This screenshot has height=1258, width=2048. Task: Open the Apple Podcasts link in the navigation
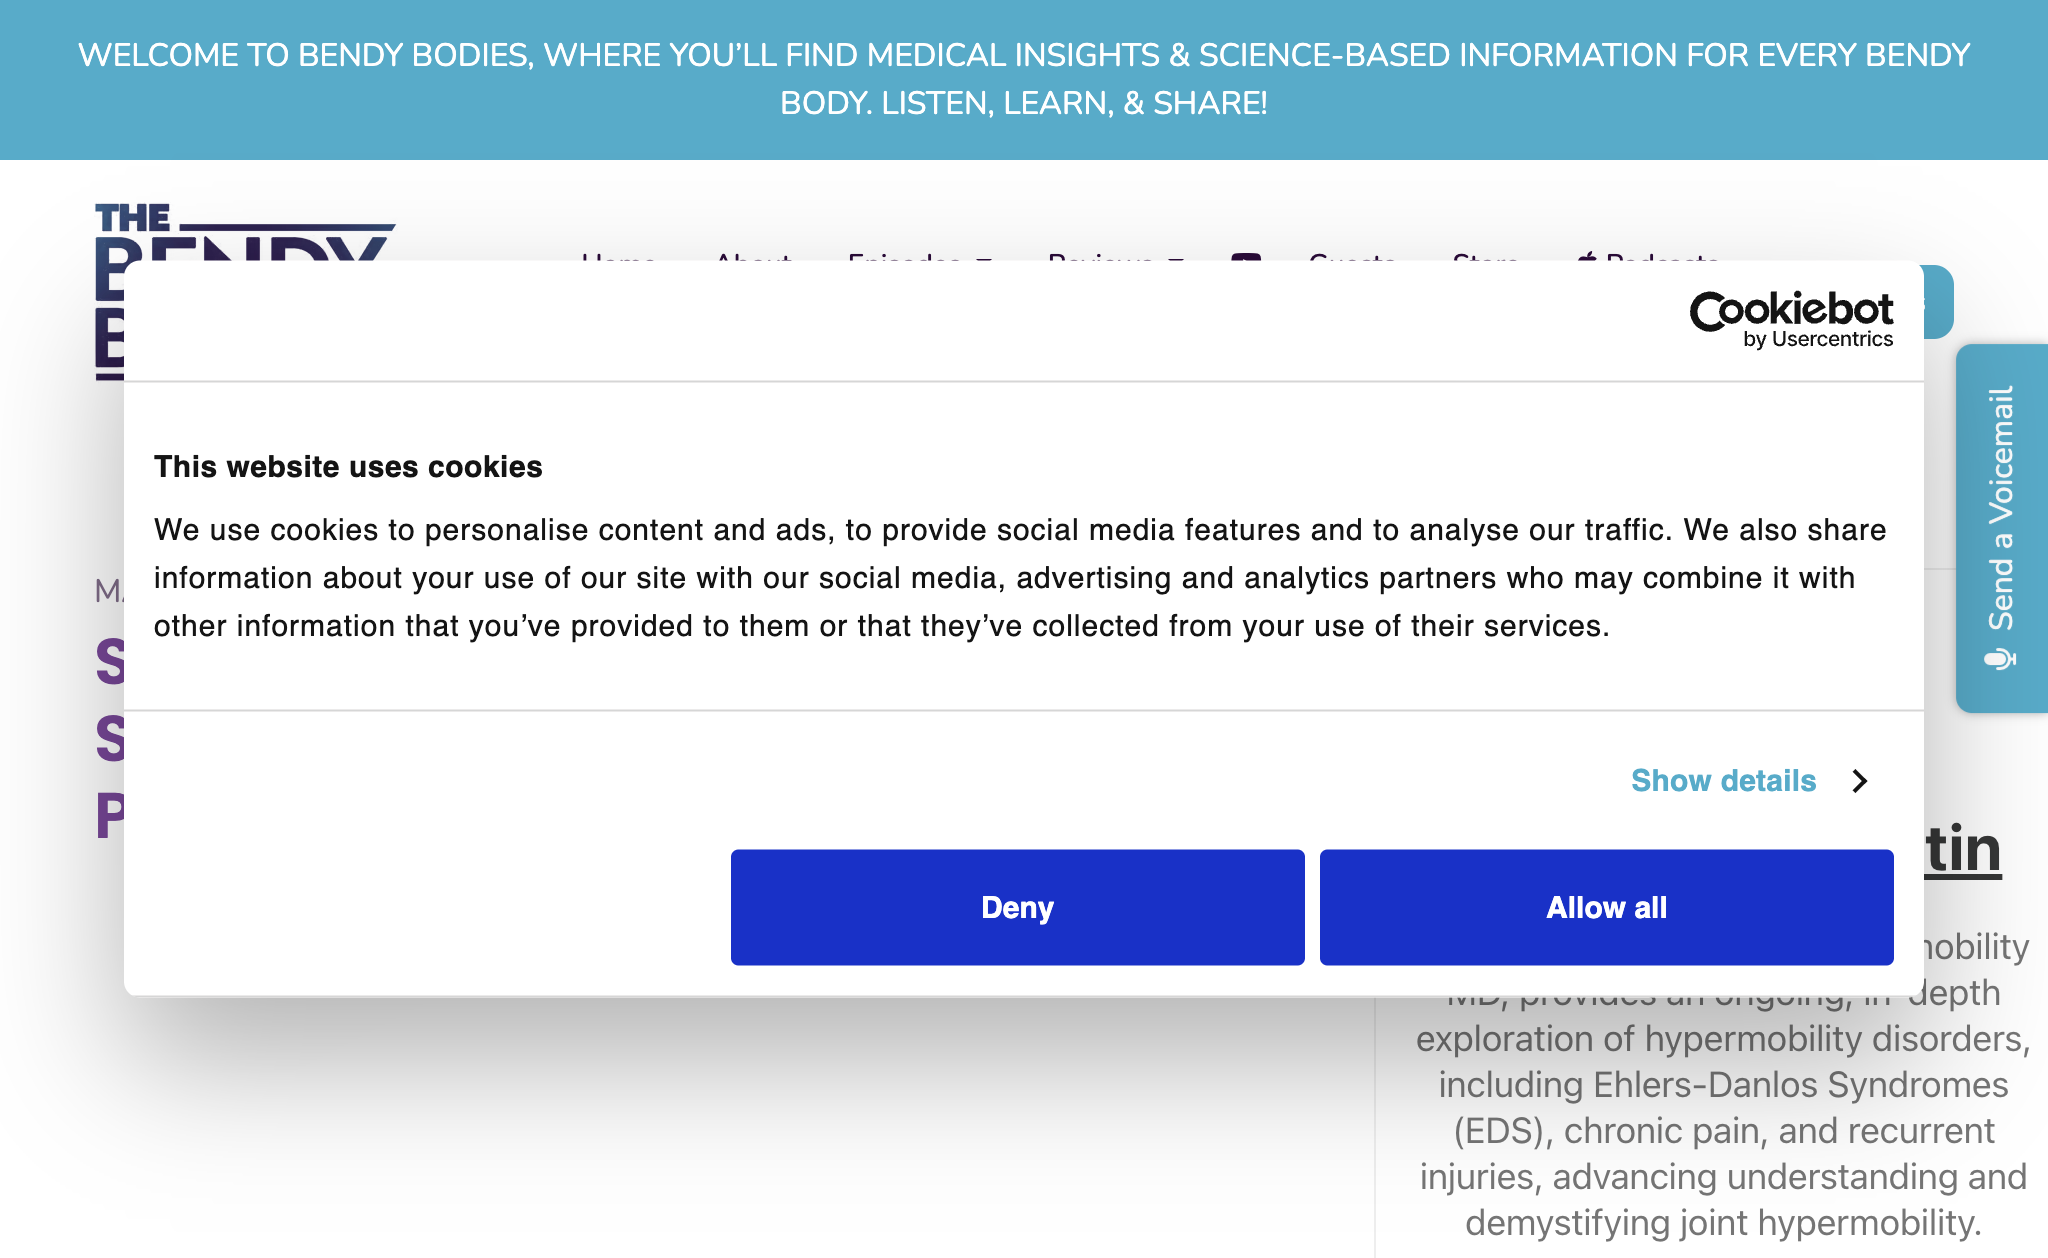1648,256
